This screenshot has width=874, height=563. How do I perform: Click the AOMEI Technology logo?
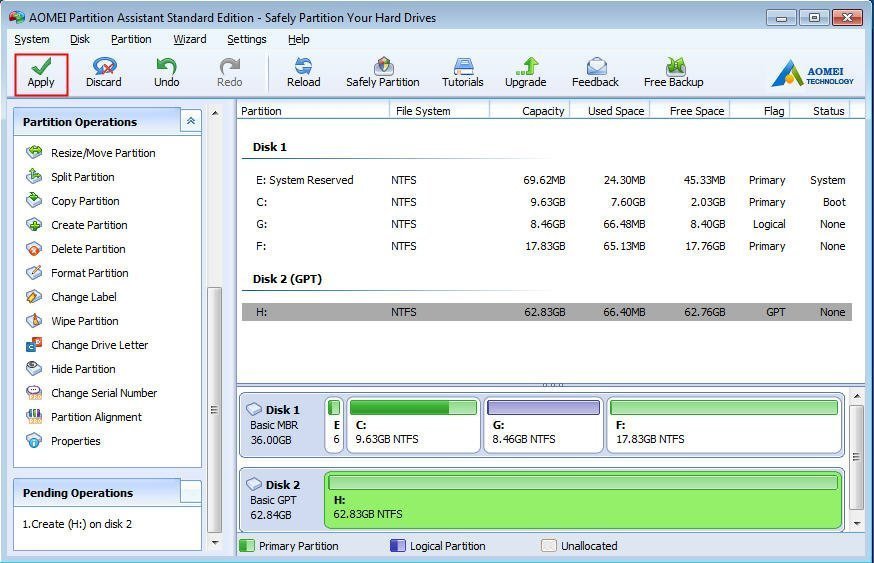812,74
